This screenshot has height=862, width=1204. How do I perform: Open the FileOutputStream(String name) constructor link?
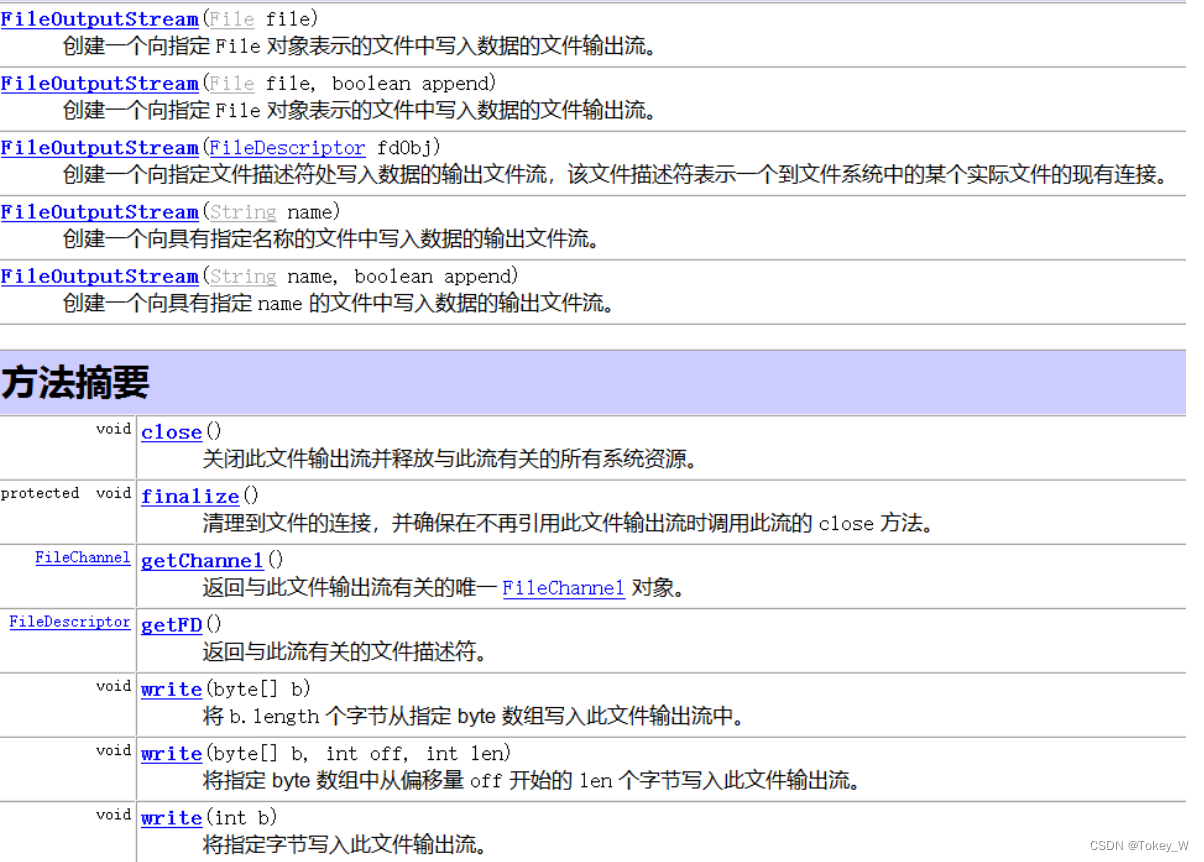coord(98,211)
